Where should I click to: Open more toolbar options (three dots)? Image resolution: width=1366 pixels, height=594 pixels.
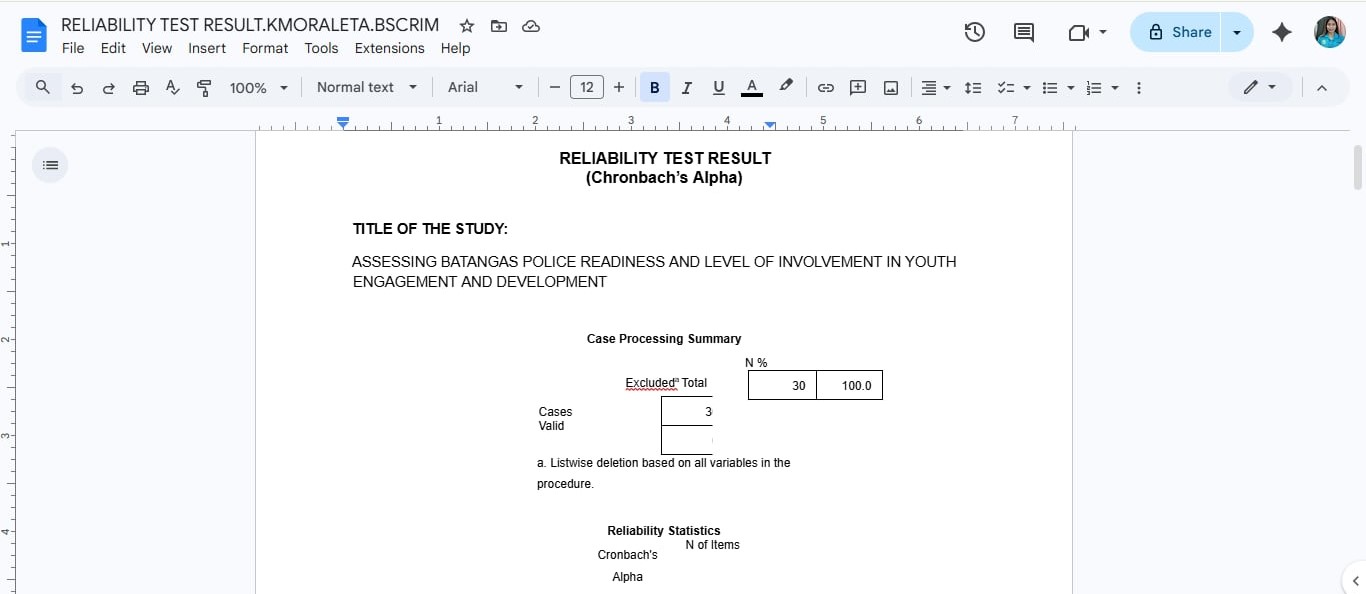coord(1138,88)
